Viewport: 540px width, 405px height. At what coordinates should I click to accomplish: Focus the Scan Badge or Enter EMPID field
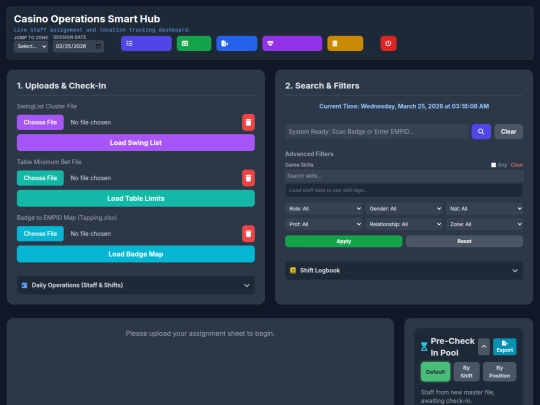[376, 132]
